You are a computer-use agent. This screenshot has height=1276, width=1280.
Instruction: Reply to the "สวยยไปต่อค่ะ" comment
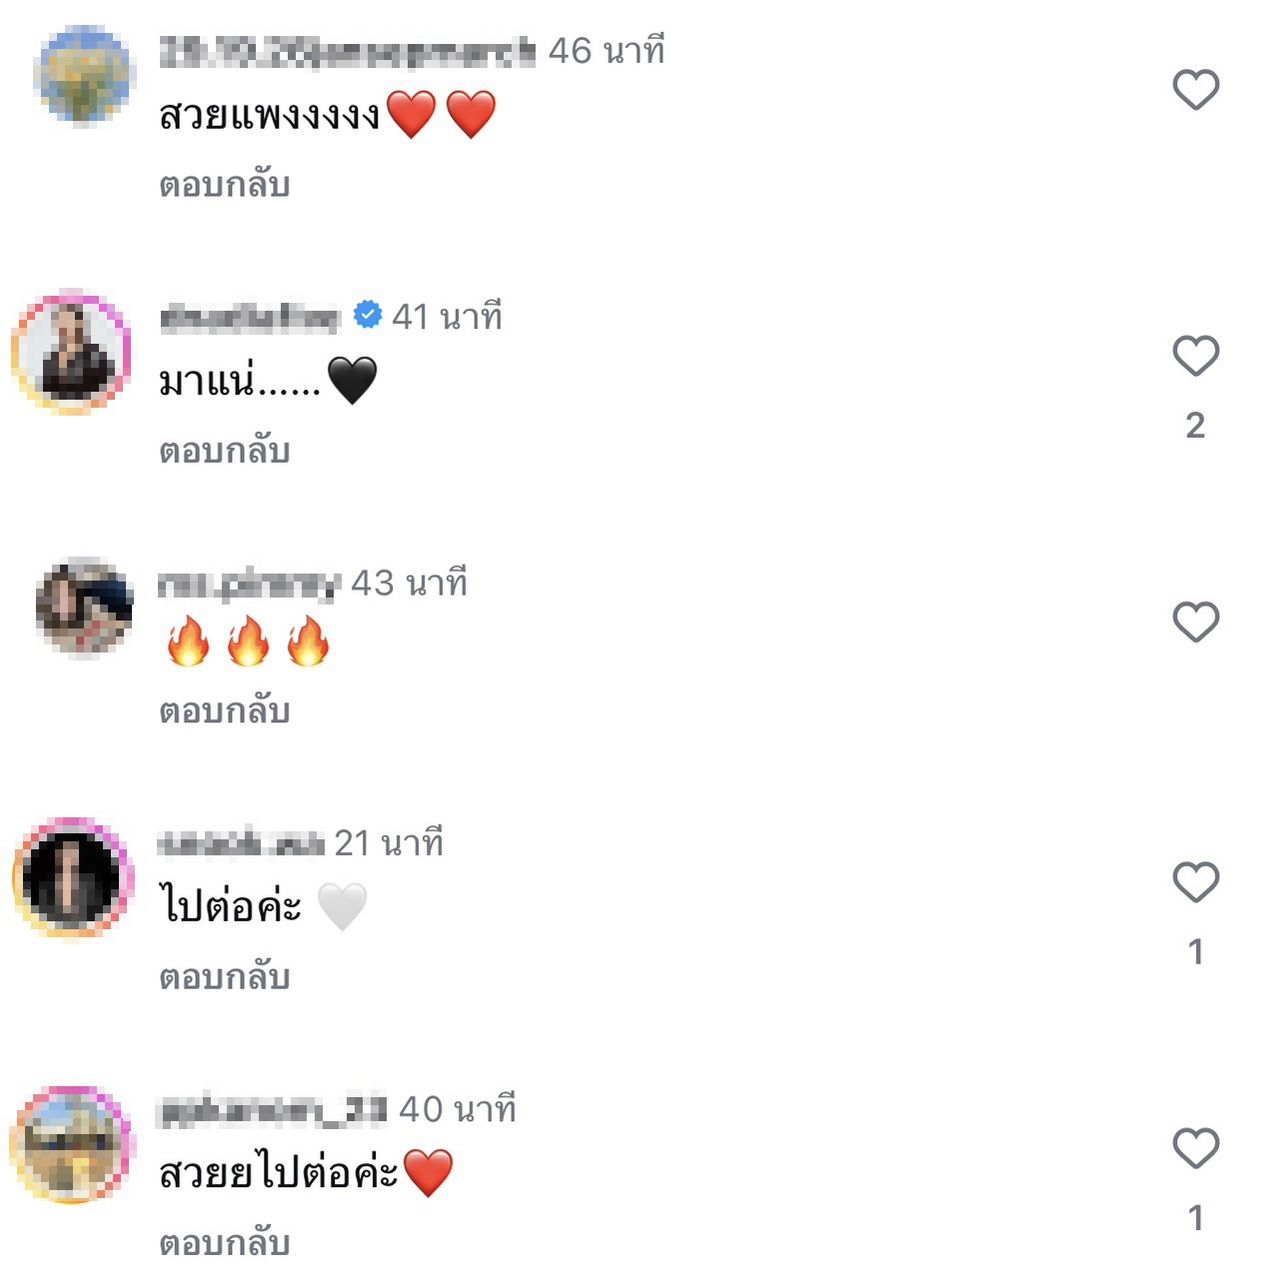[x=224, y=1243]
